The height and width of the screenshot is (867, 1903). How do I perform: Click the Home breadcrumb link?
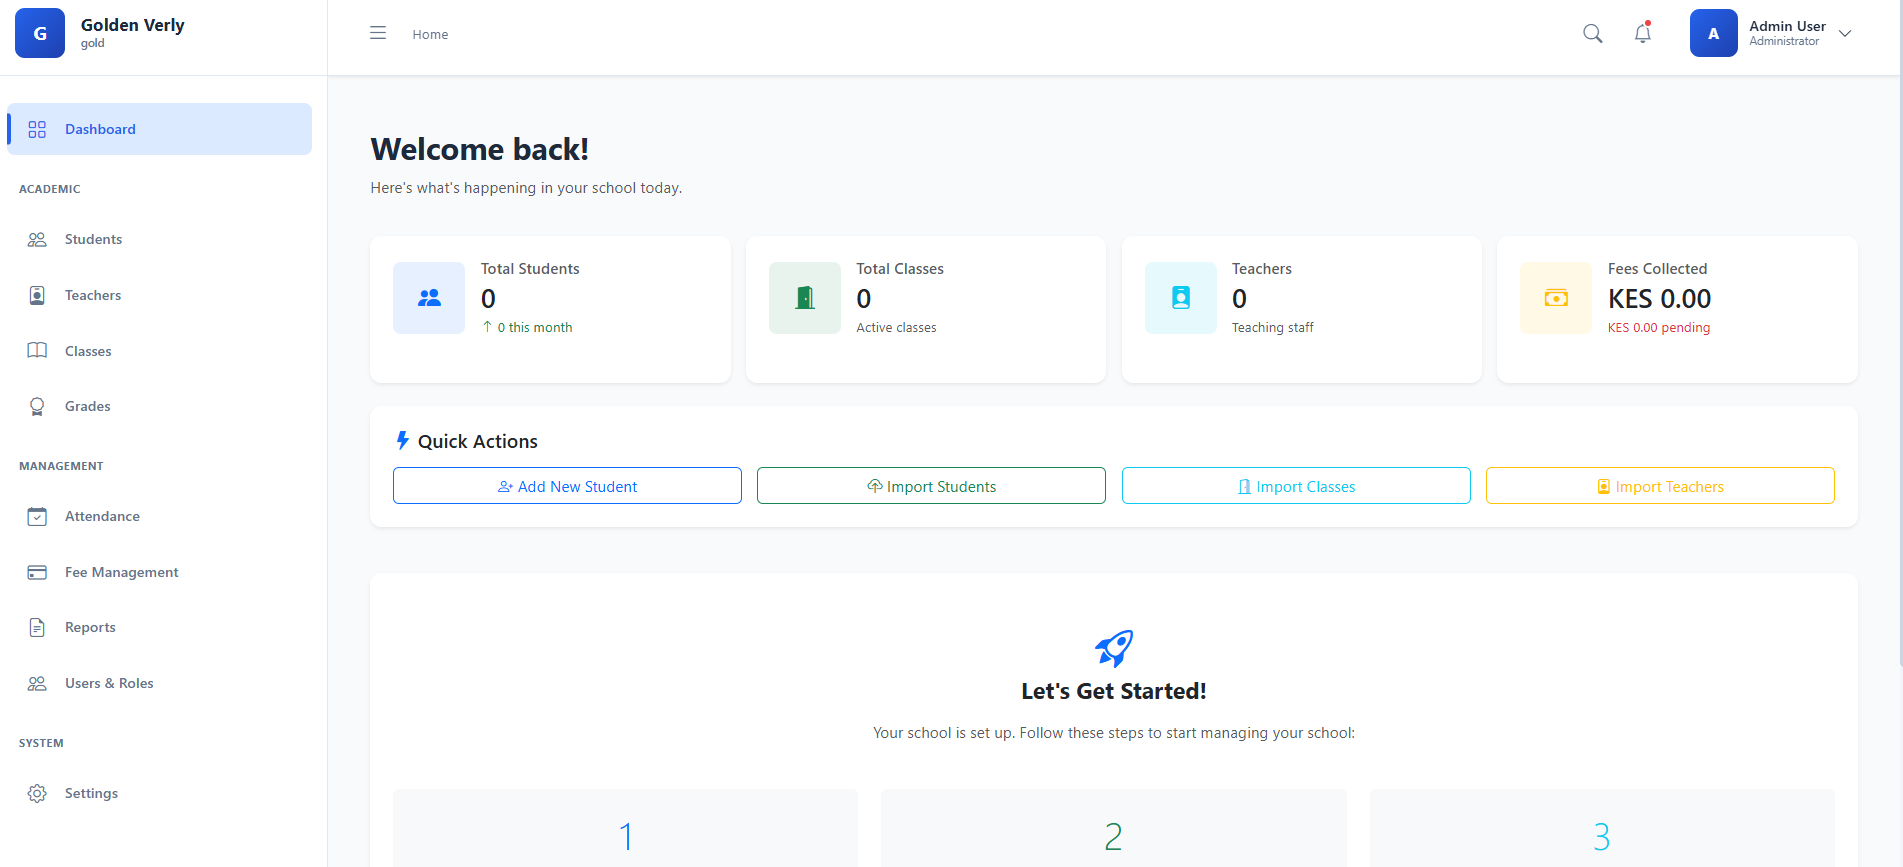click(430, 34)
